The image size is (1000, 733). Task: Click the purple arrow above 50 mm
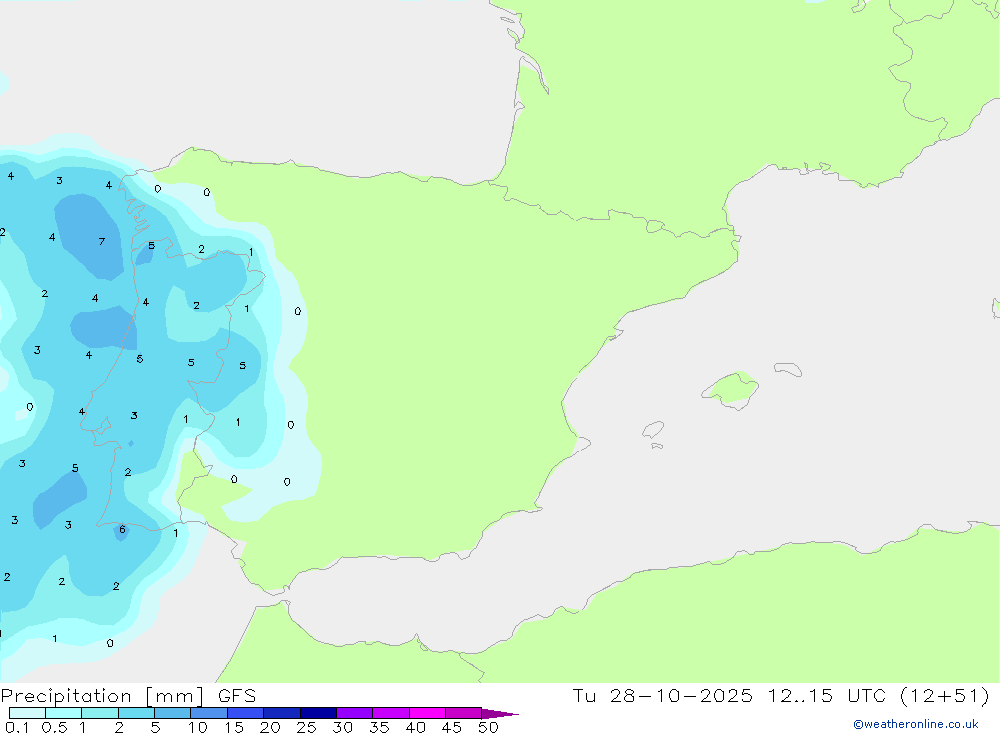(x=500, y=714)
